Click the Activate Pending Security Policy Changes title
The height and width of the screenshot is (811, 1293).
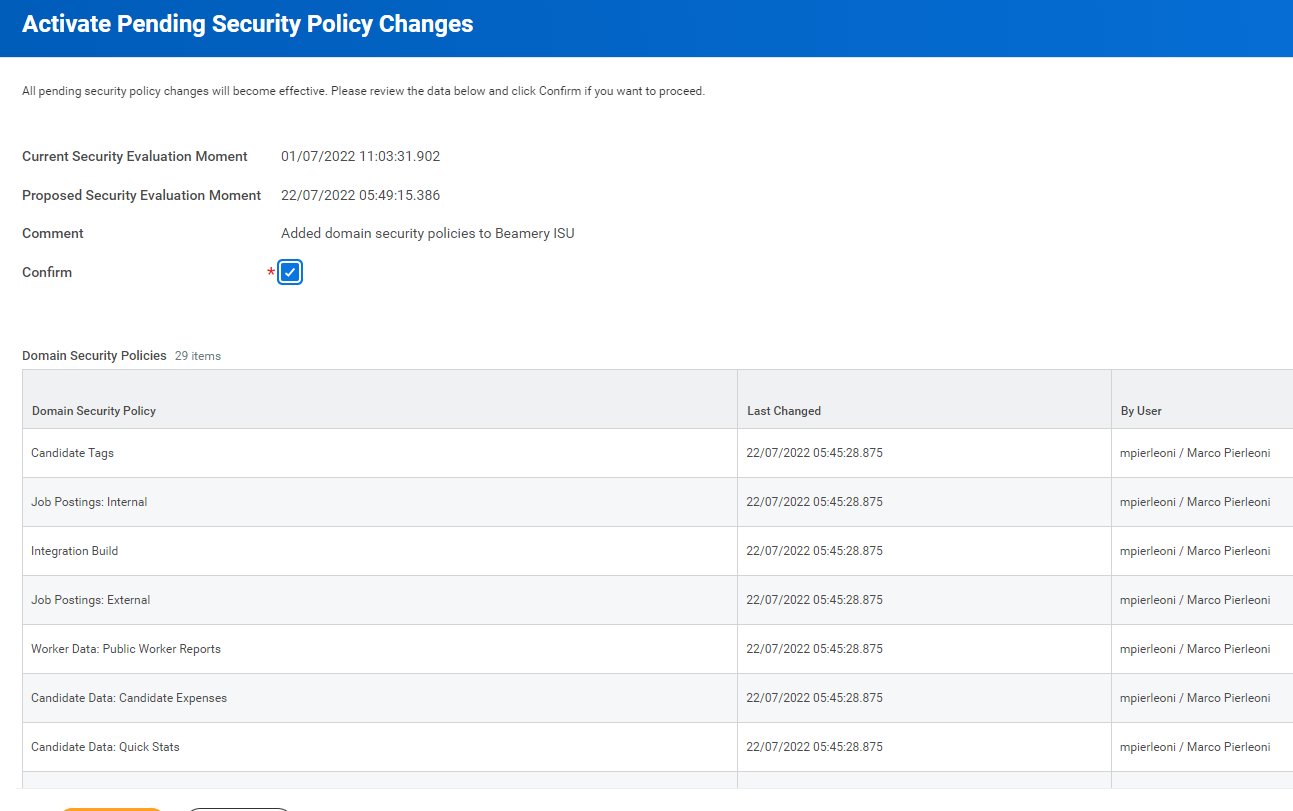(248, 24)
